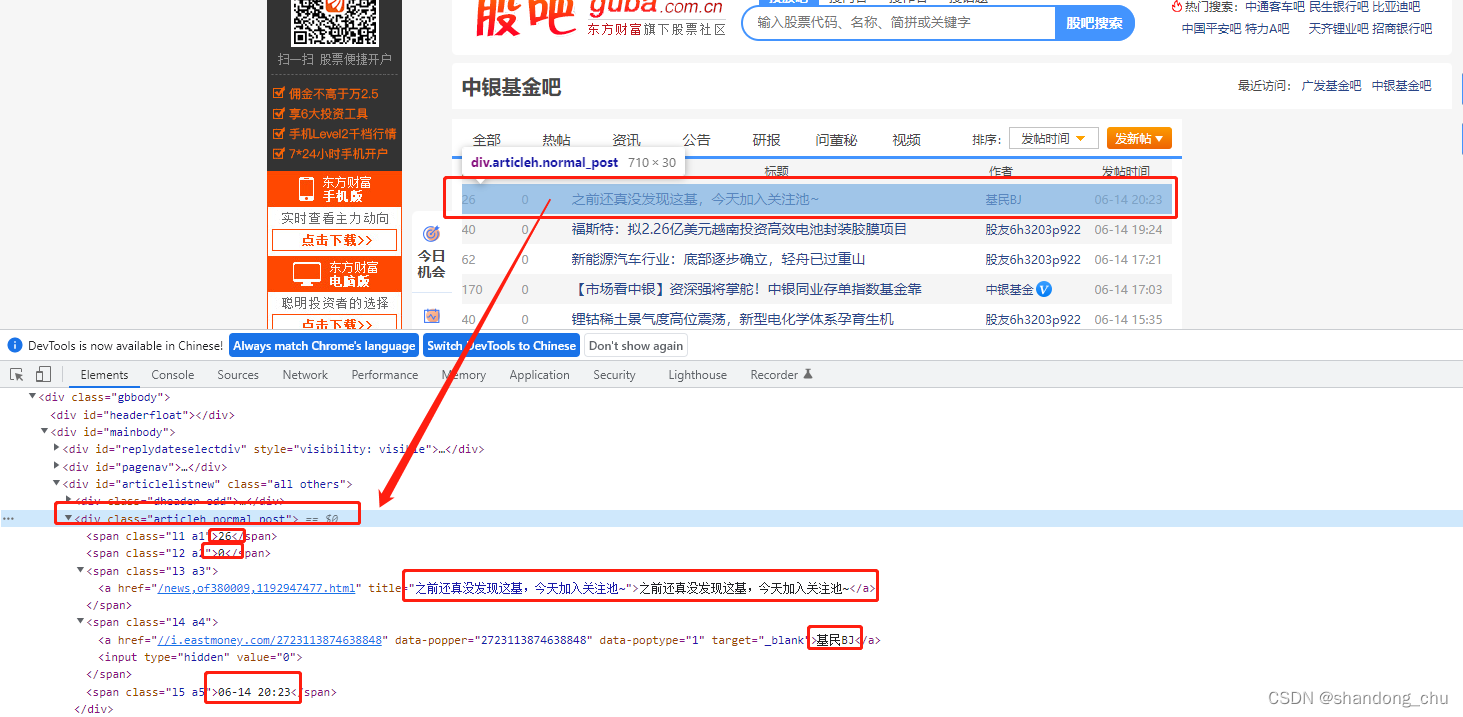The width and height of the screenshot is (1463, 717).
Task: Open the Performance tab
Action: click(x=385, y=375)
